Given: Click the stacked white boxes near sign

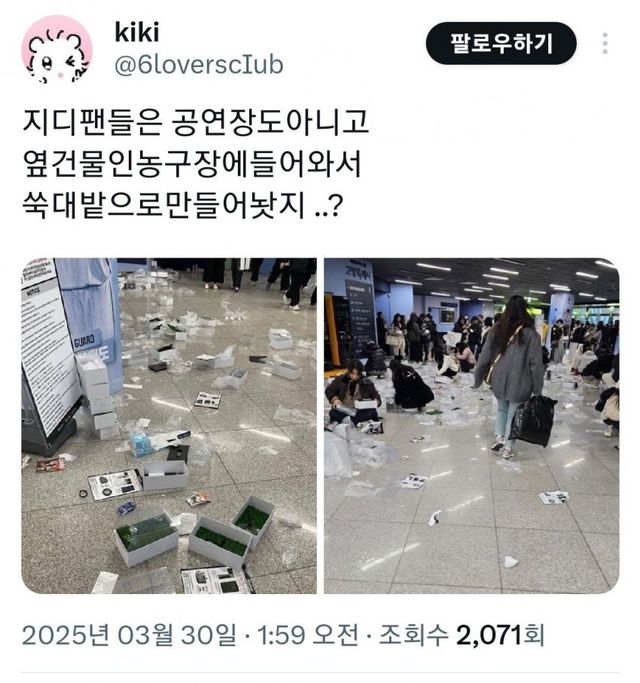Looking at the screenshot, I should pos(97,395).
